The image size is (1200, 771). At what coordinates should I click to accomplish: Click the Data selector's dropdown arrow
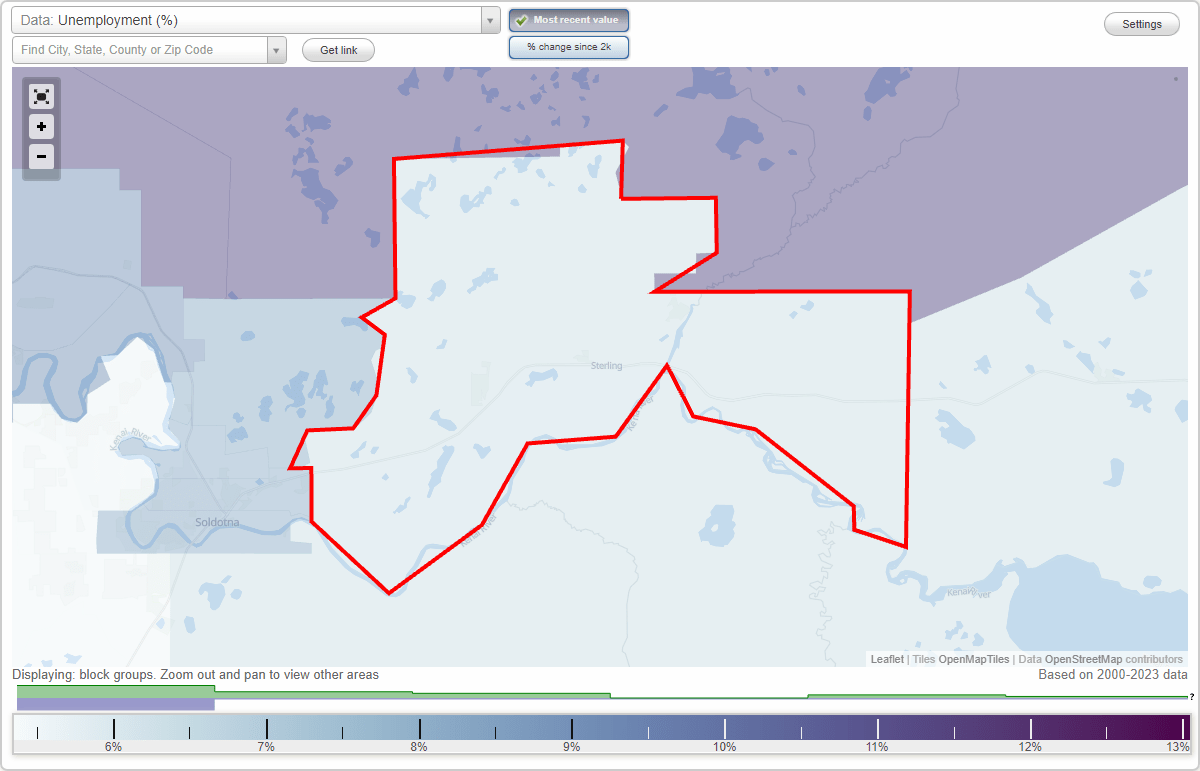(489, 20)
